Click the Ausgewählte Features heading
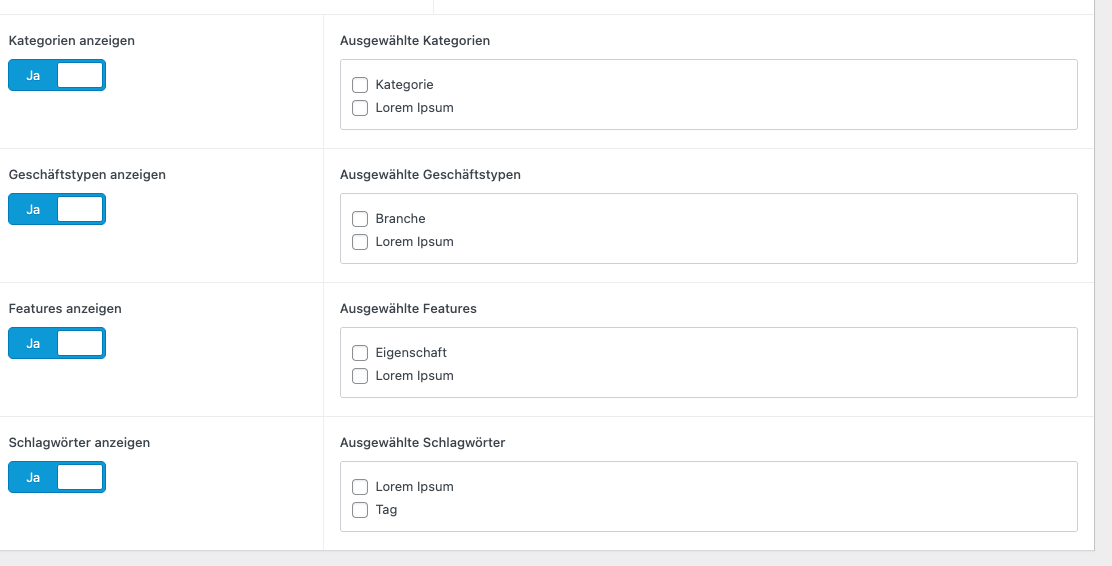The width and height of the screenshot is (1112, 566). coord(408,309)
